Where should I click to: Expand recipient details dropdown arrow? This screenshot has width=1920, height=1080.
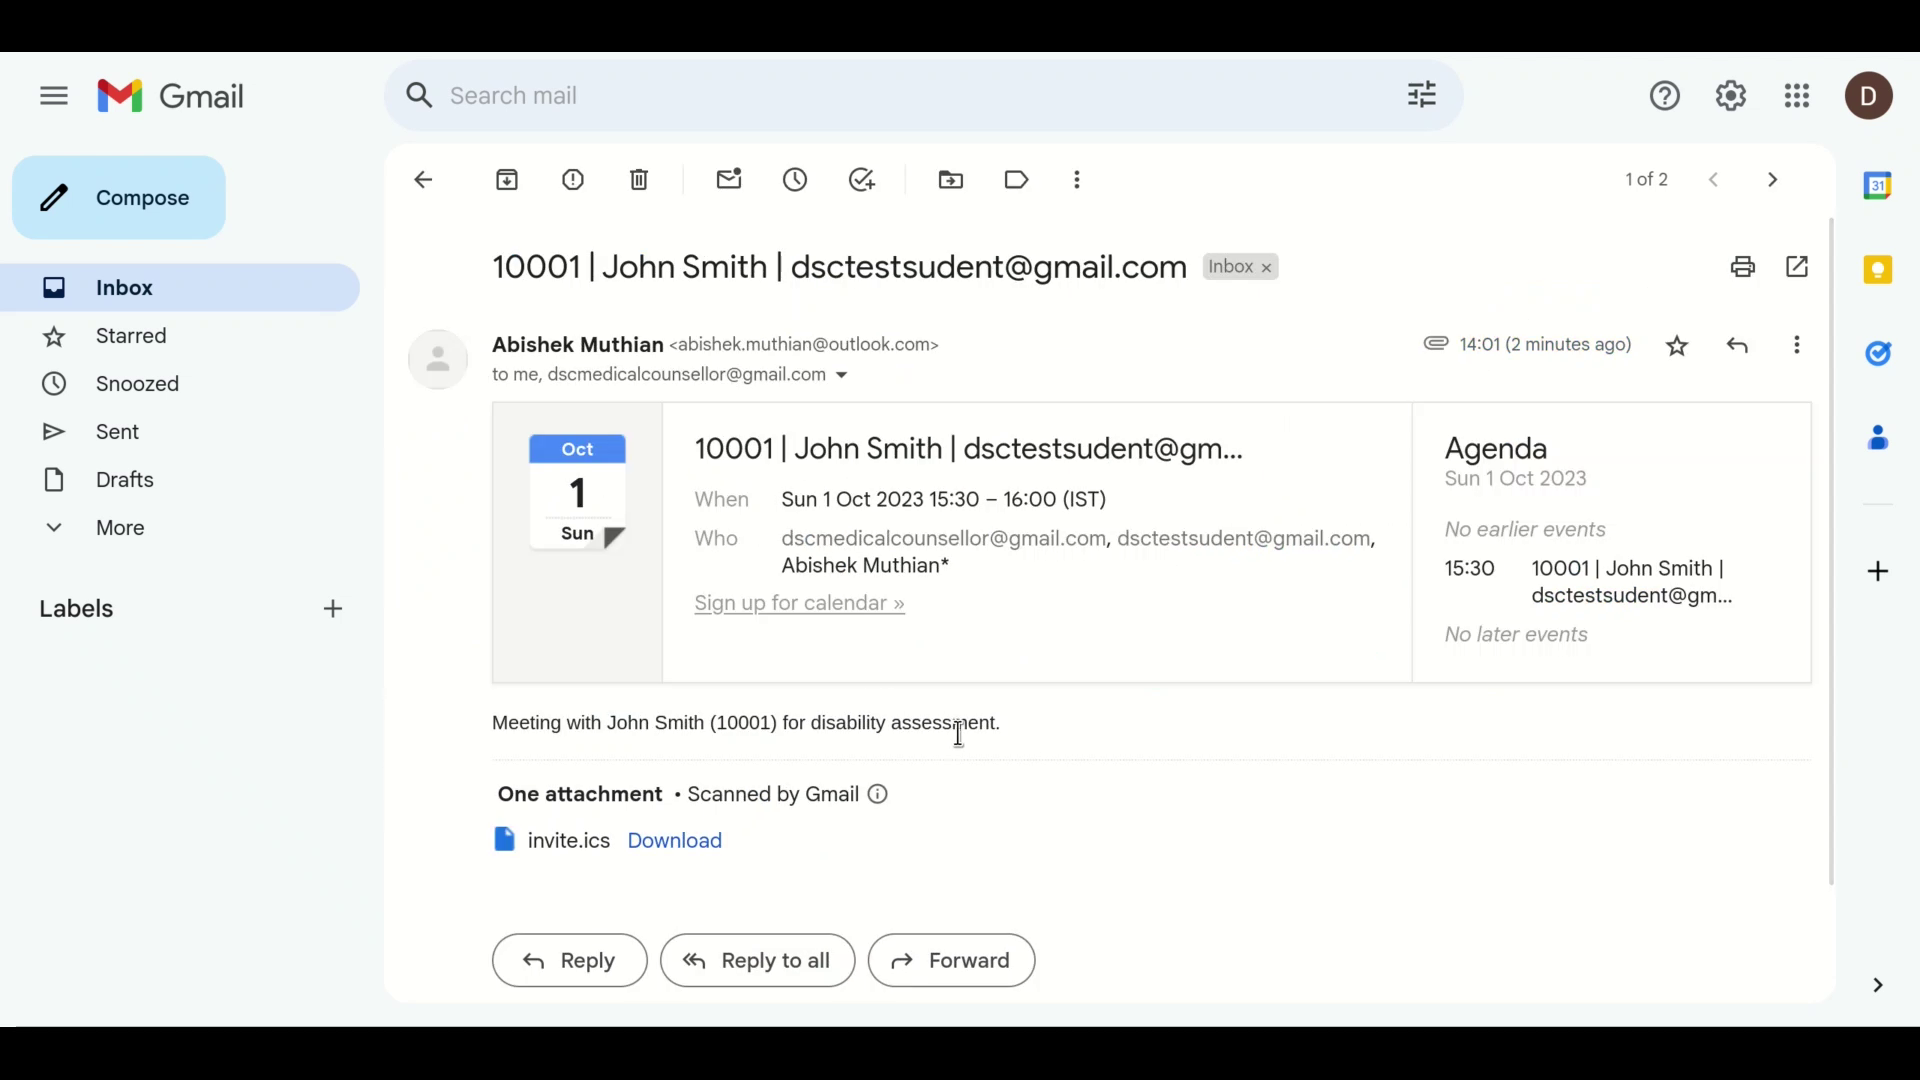coord(842,376)
